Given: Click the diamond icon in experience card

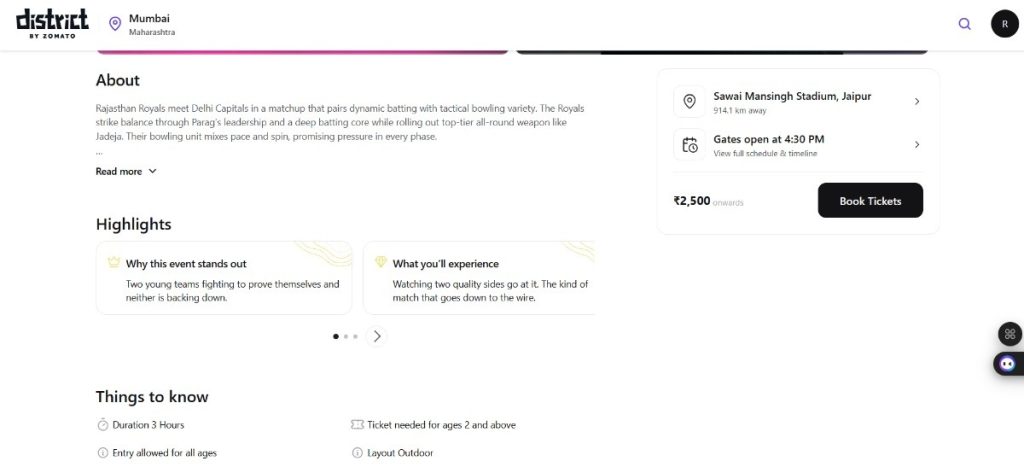Looking at the screenshot, I should click(380, 263).
